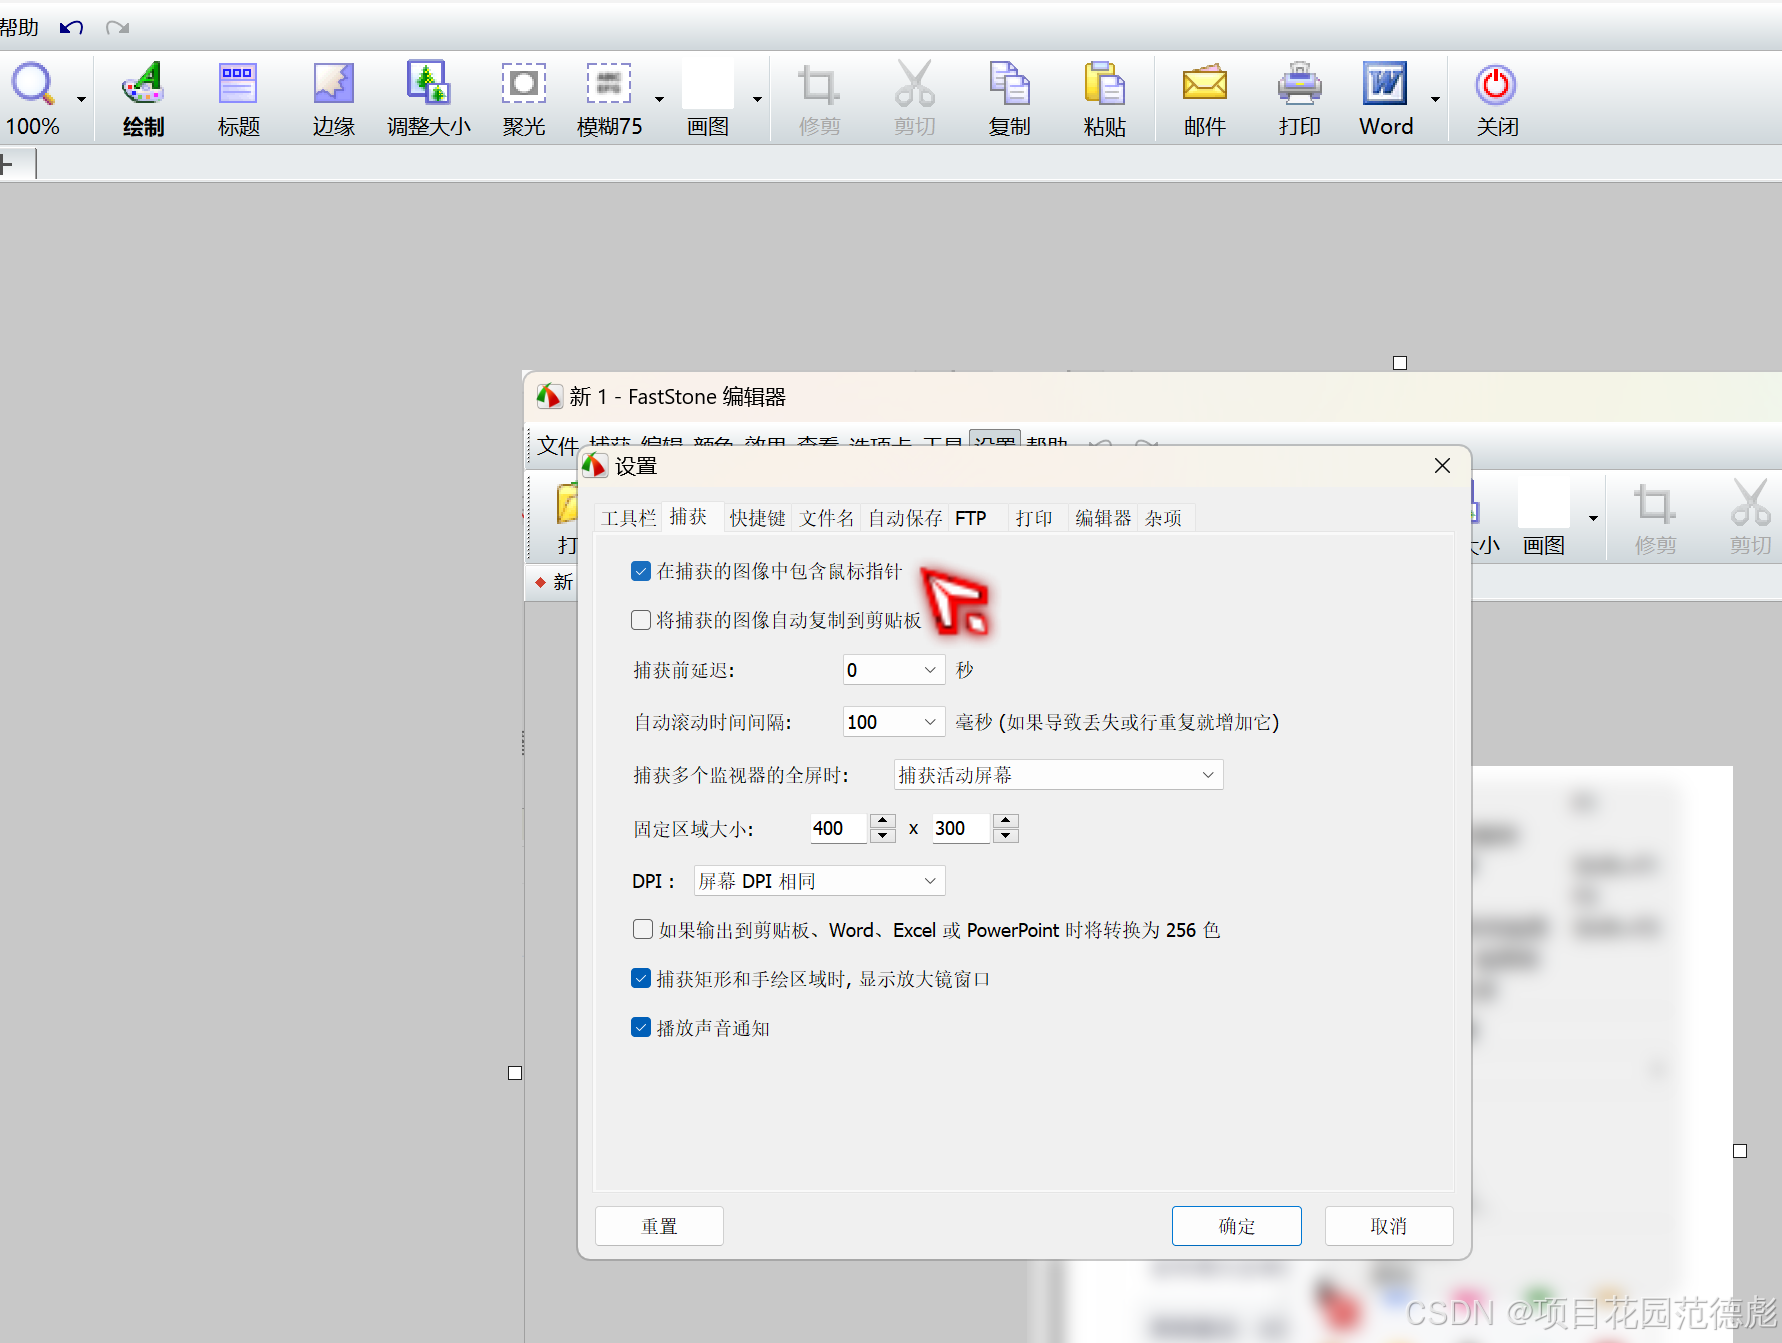Send image to Word icon
The image size is (1782, 1343).
pos(1385,85)
